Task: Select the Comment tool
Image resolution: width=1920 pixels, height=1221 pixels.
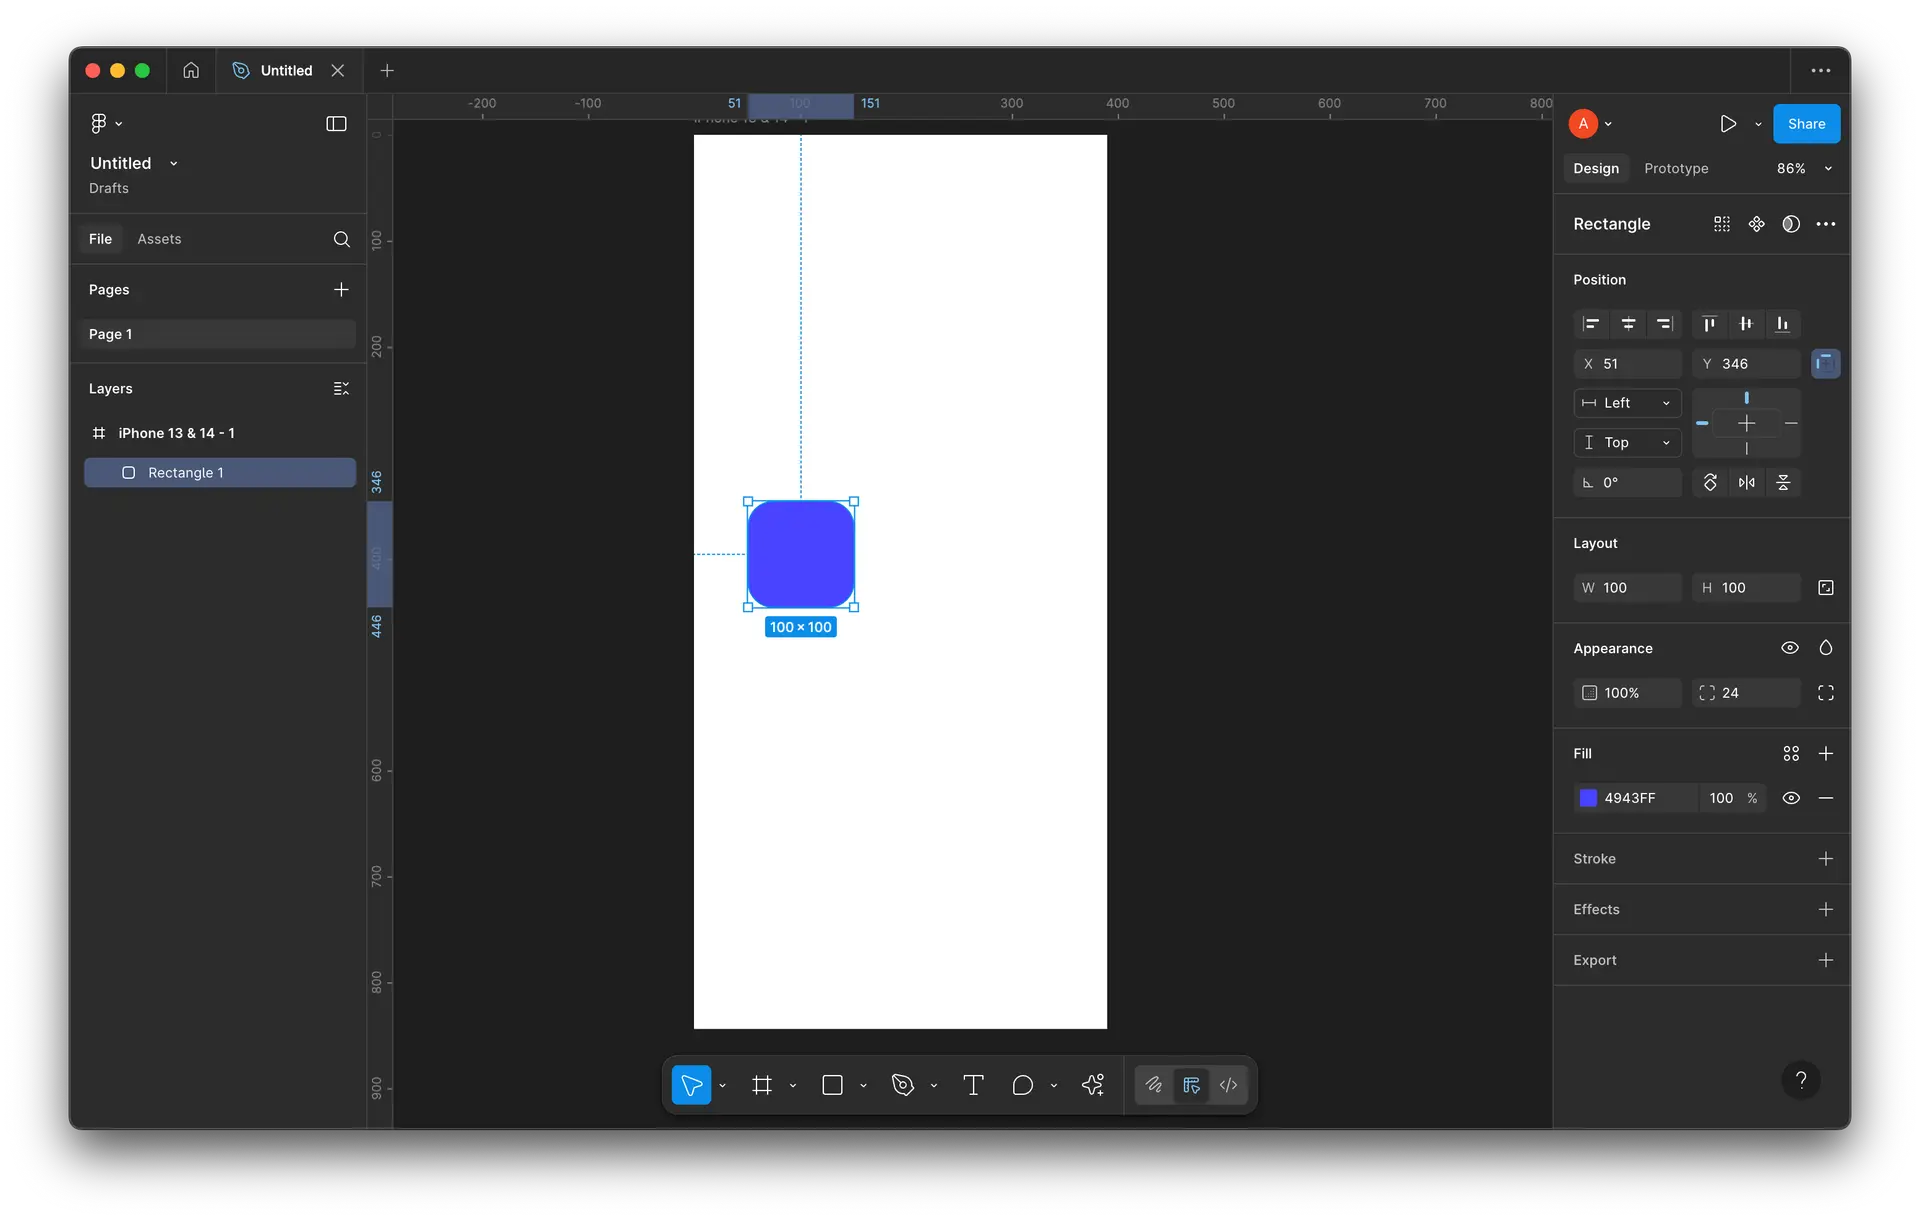Action: (1022, 1085)
